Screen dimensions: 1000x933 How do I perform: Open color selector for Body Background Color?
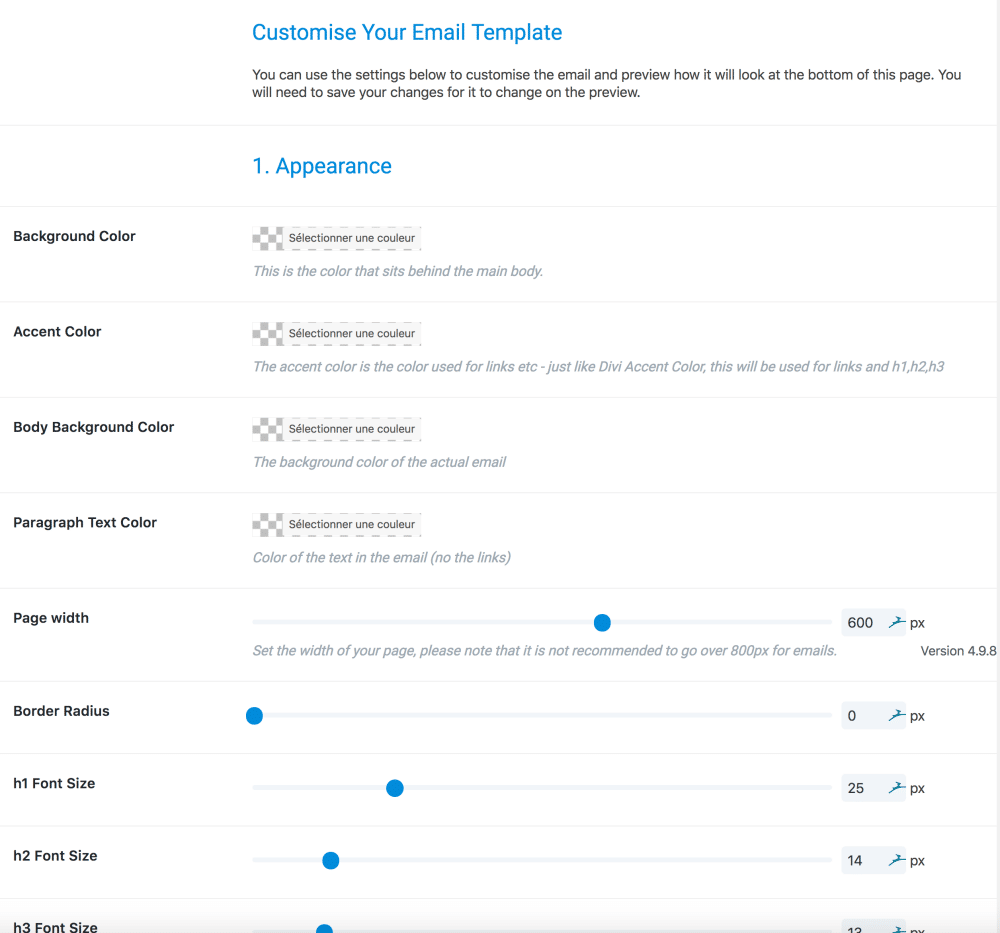point(351,429)
